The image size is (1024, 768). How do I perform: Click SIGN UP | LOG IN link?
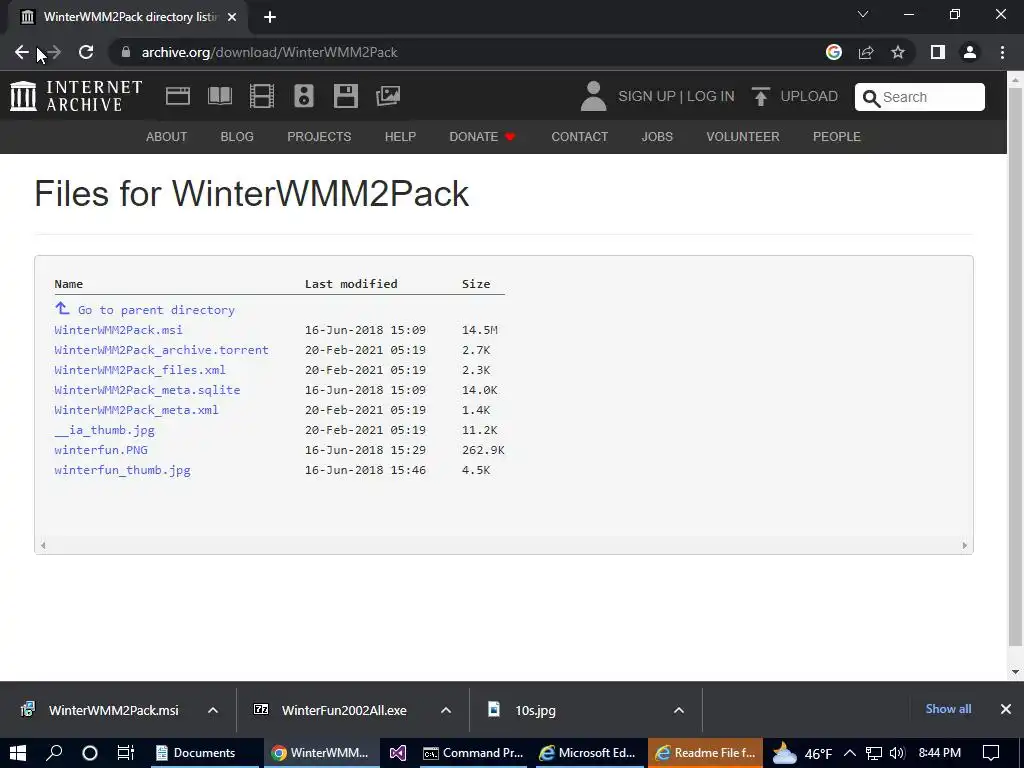pos(676,97)
